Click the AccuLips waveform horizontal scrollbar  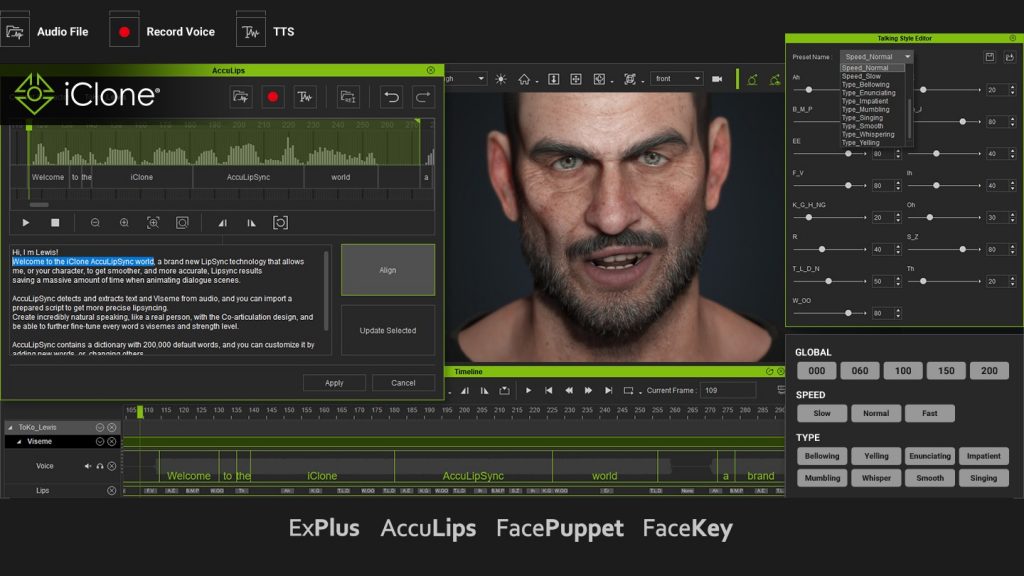tap(39, 204)
